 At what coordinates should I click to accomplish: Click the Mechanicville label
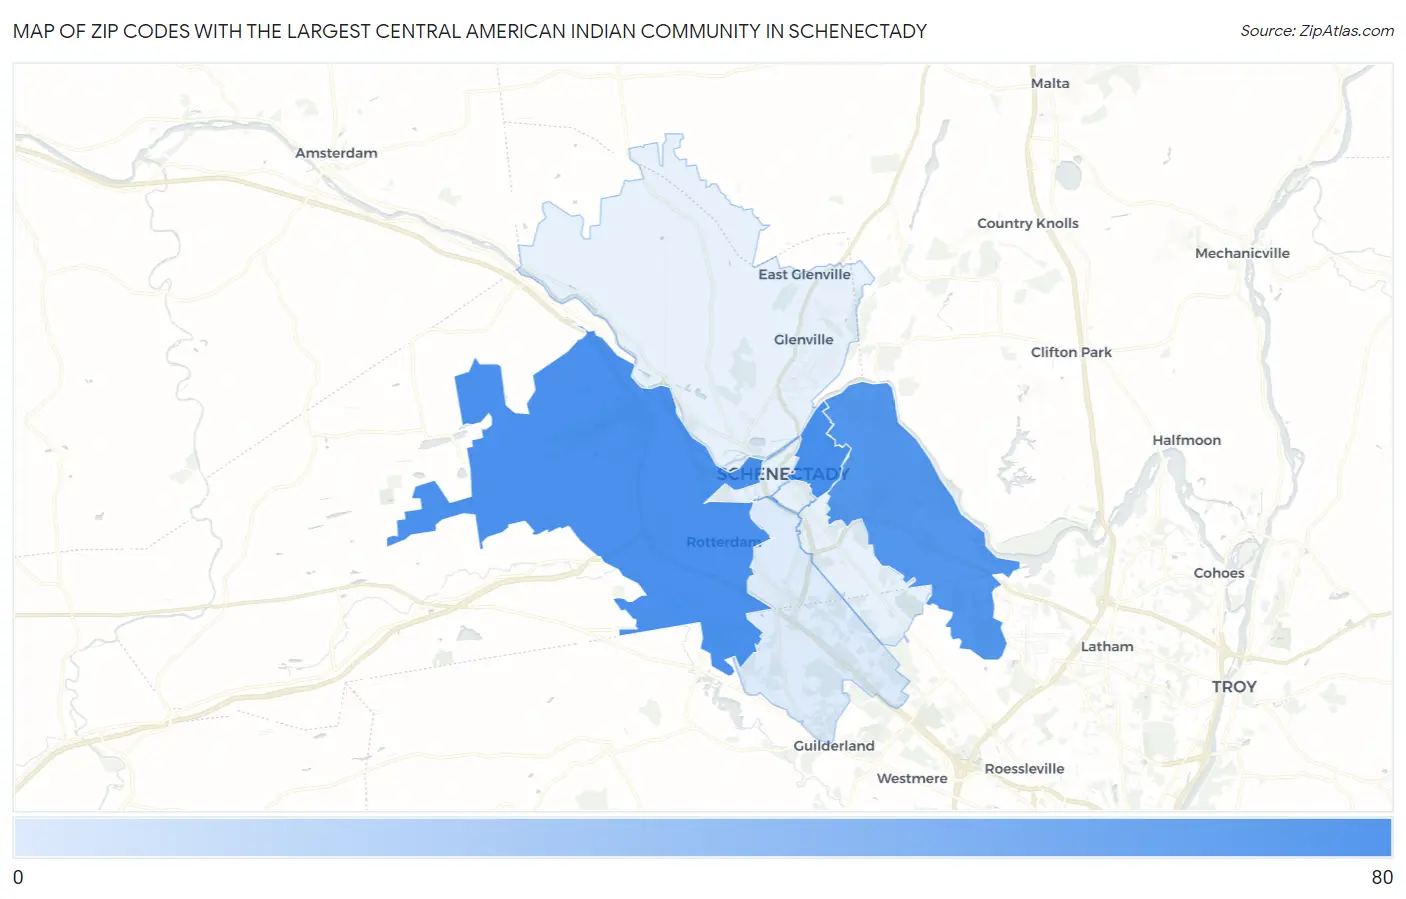click(x=1242, y=253)
